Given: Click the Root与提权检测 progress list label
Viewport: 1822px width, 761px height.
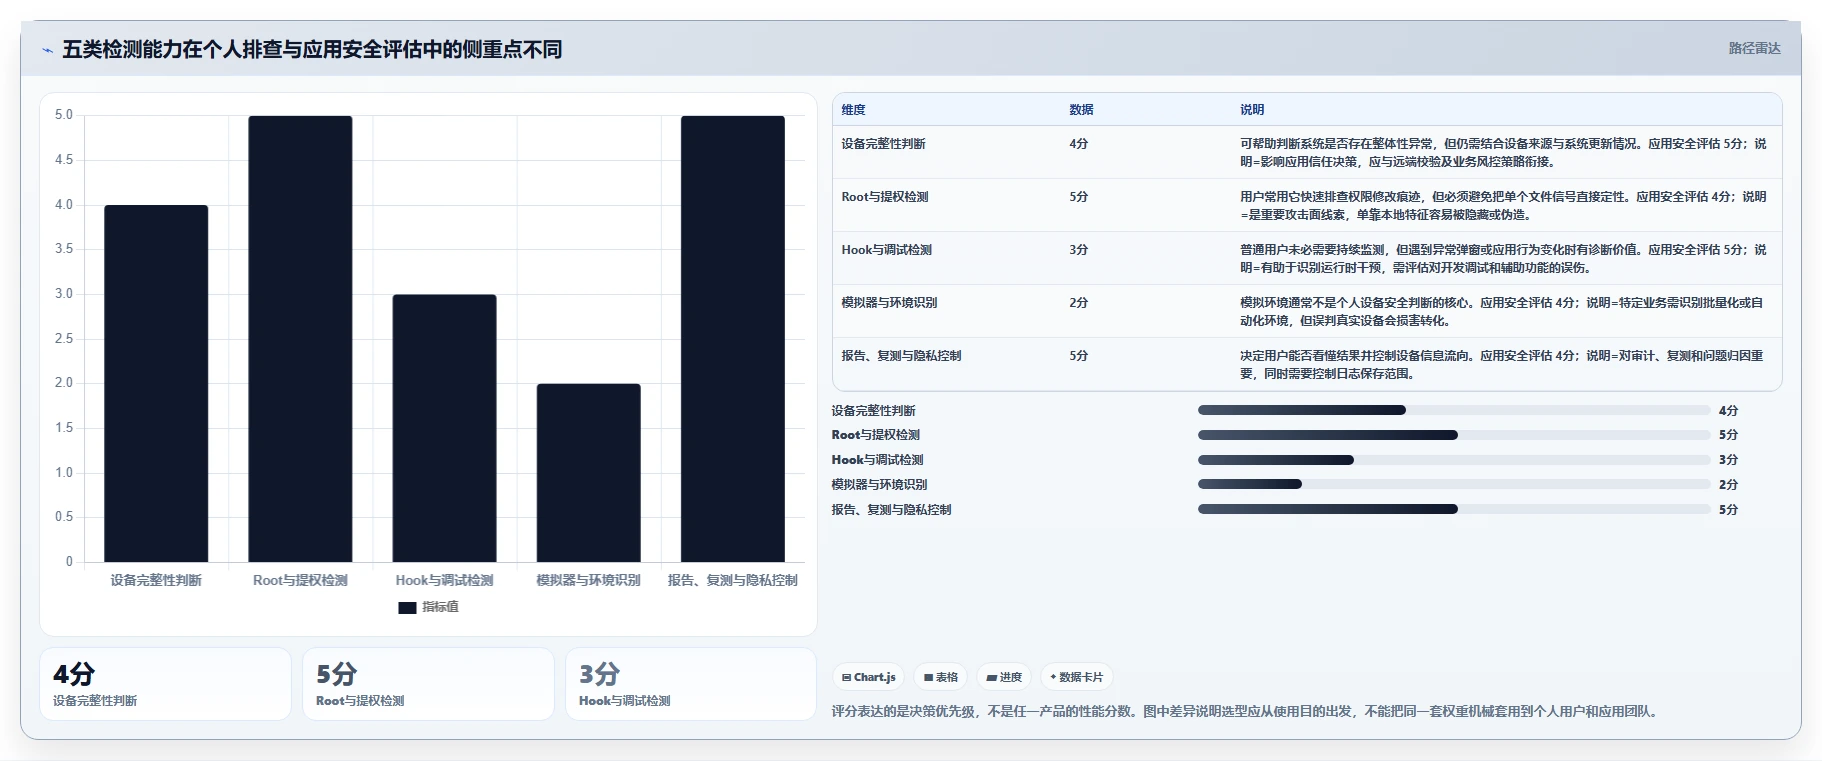Looking at the screenshot, I should click(876, 435).
